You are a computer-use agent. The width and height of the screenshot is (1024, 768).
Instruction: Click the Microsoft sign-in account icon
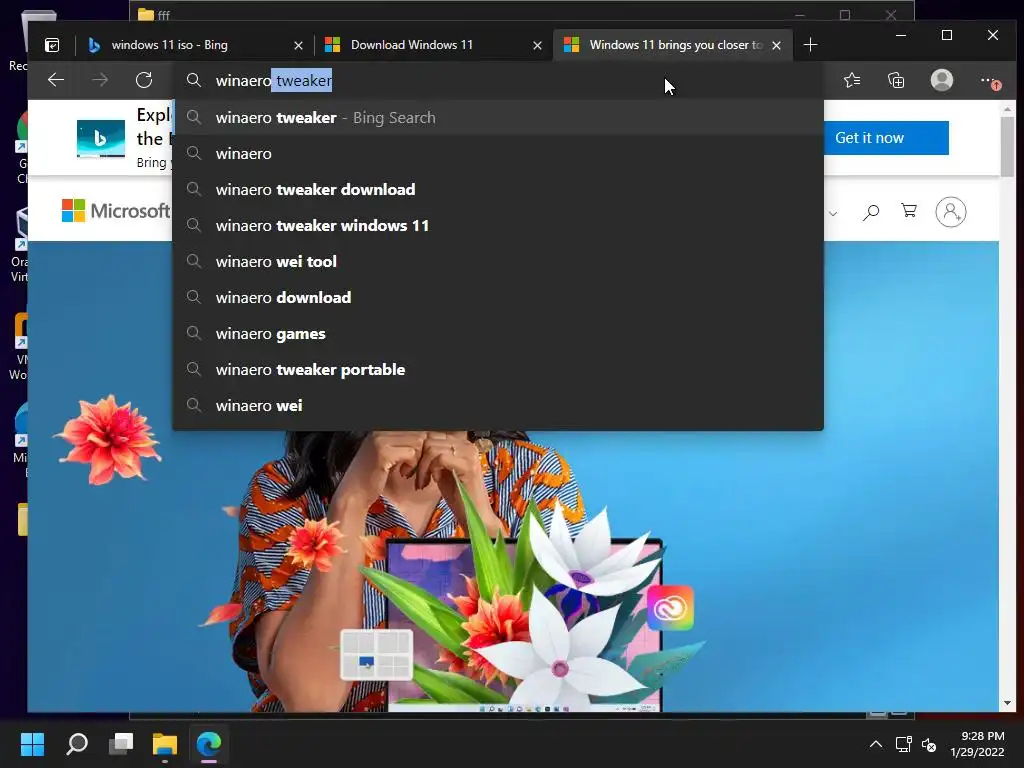(951, 212)
